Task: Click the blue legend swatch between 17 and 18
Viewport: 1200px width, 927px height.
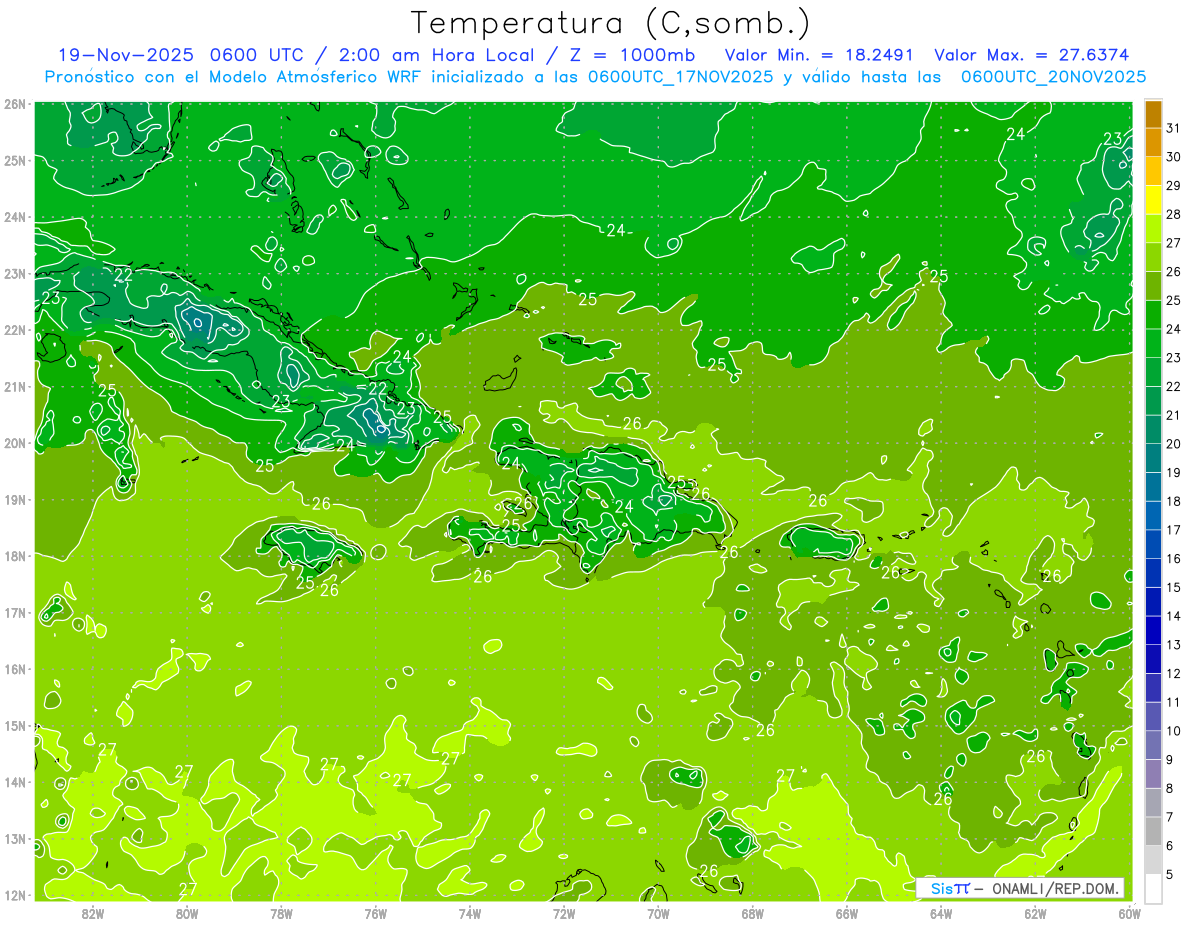Action: (x=1153, y=515)
